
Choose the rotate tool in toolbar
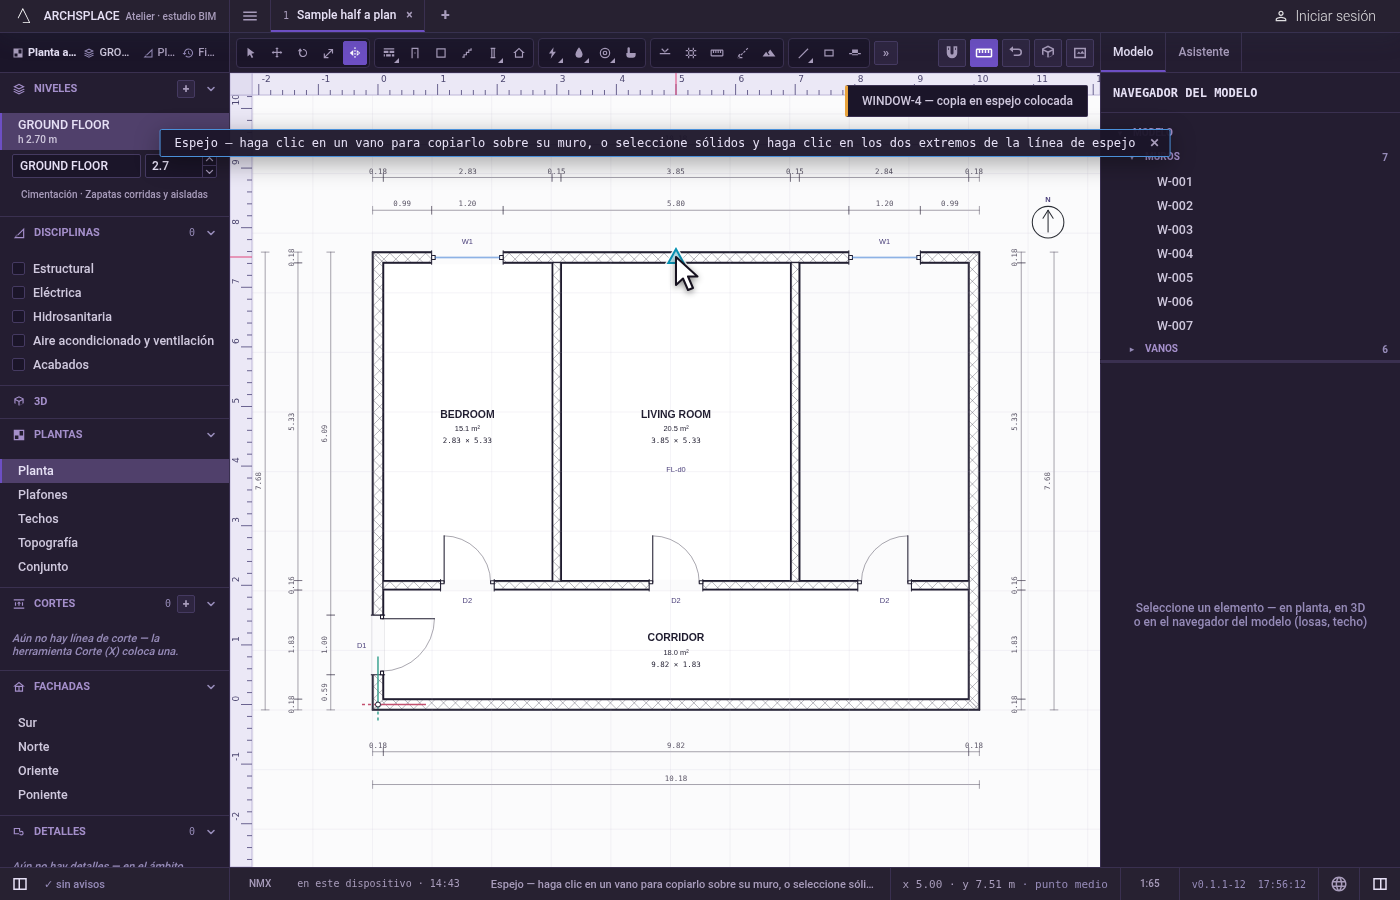[302, 53]
